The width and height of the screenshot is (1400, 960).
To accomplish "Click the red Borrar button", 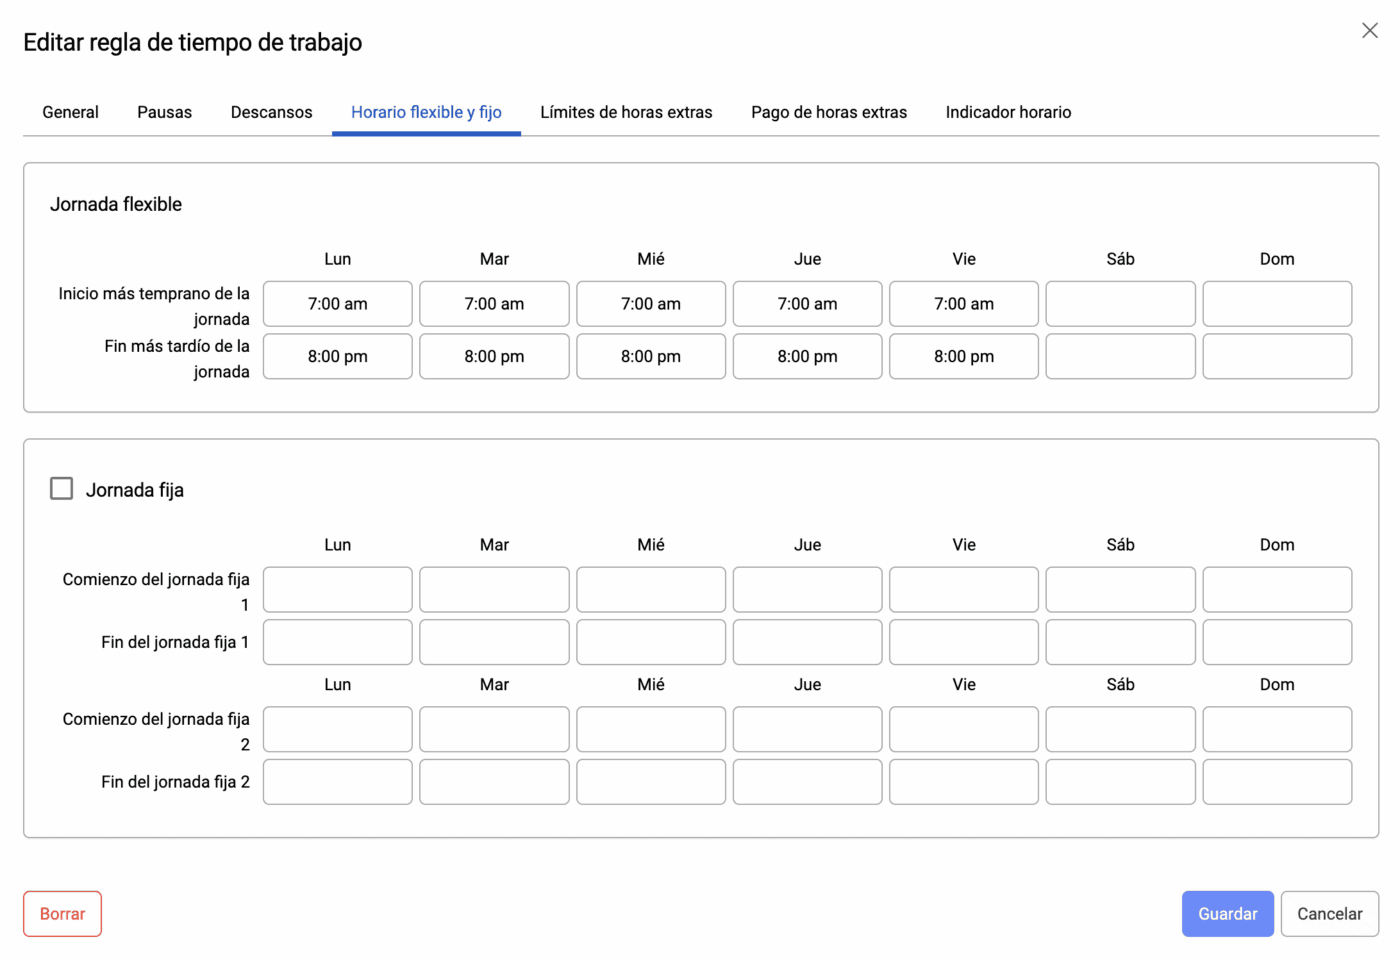I will pos(62,914).
